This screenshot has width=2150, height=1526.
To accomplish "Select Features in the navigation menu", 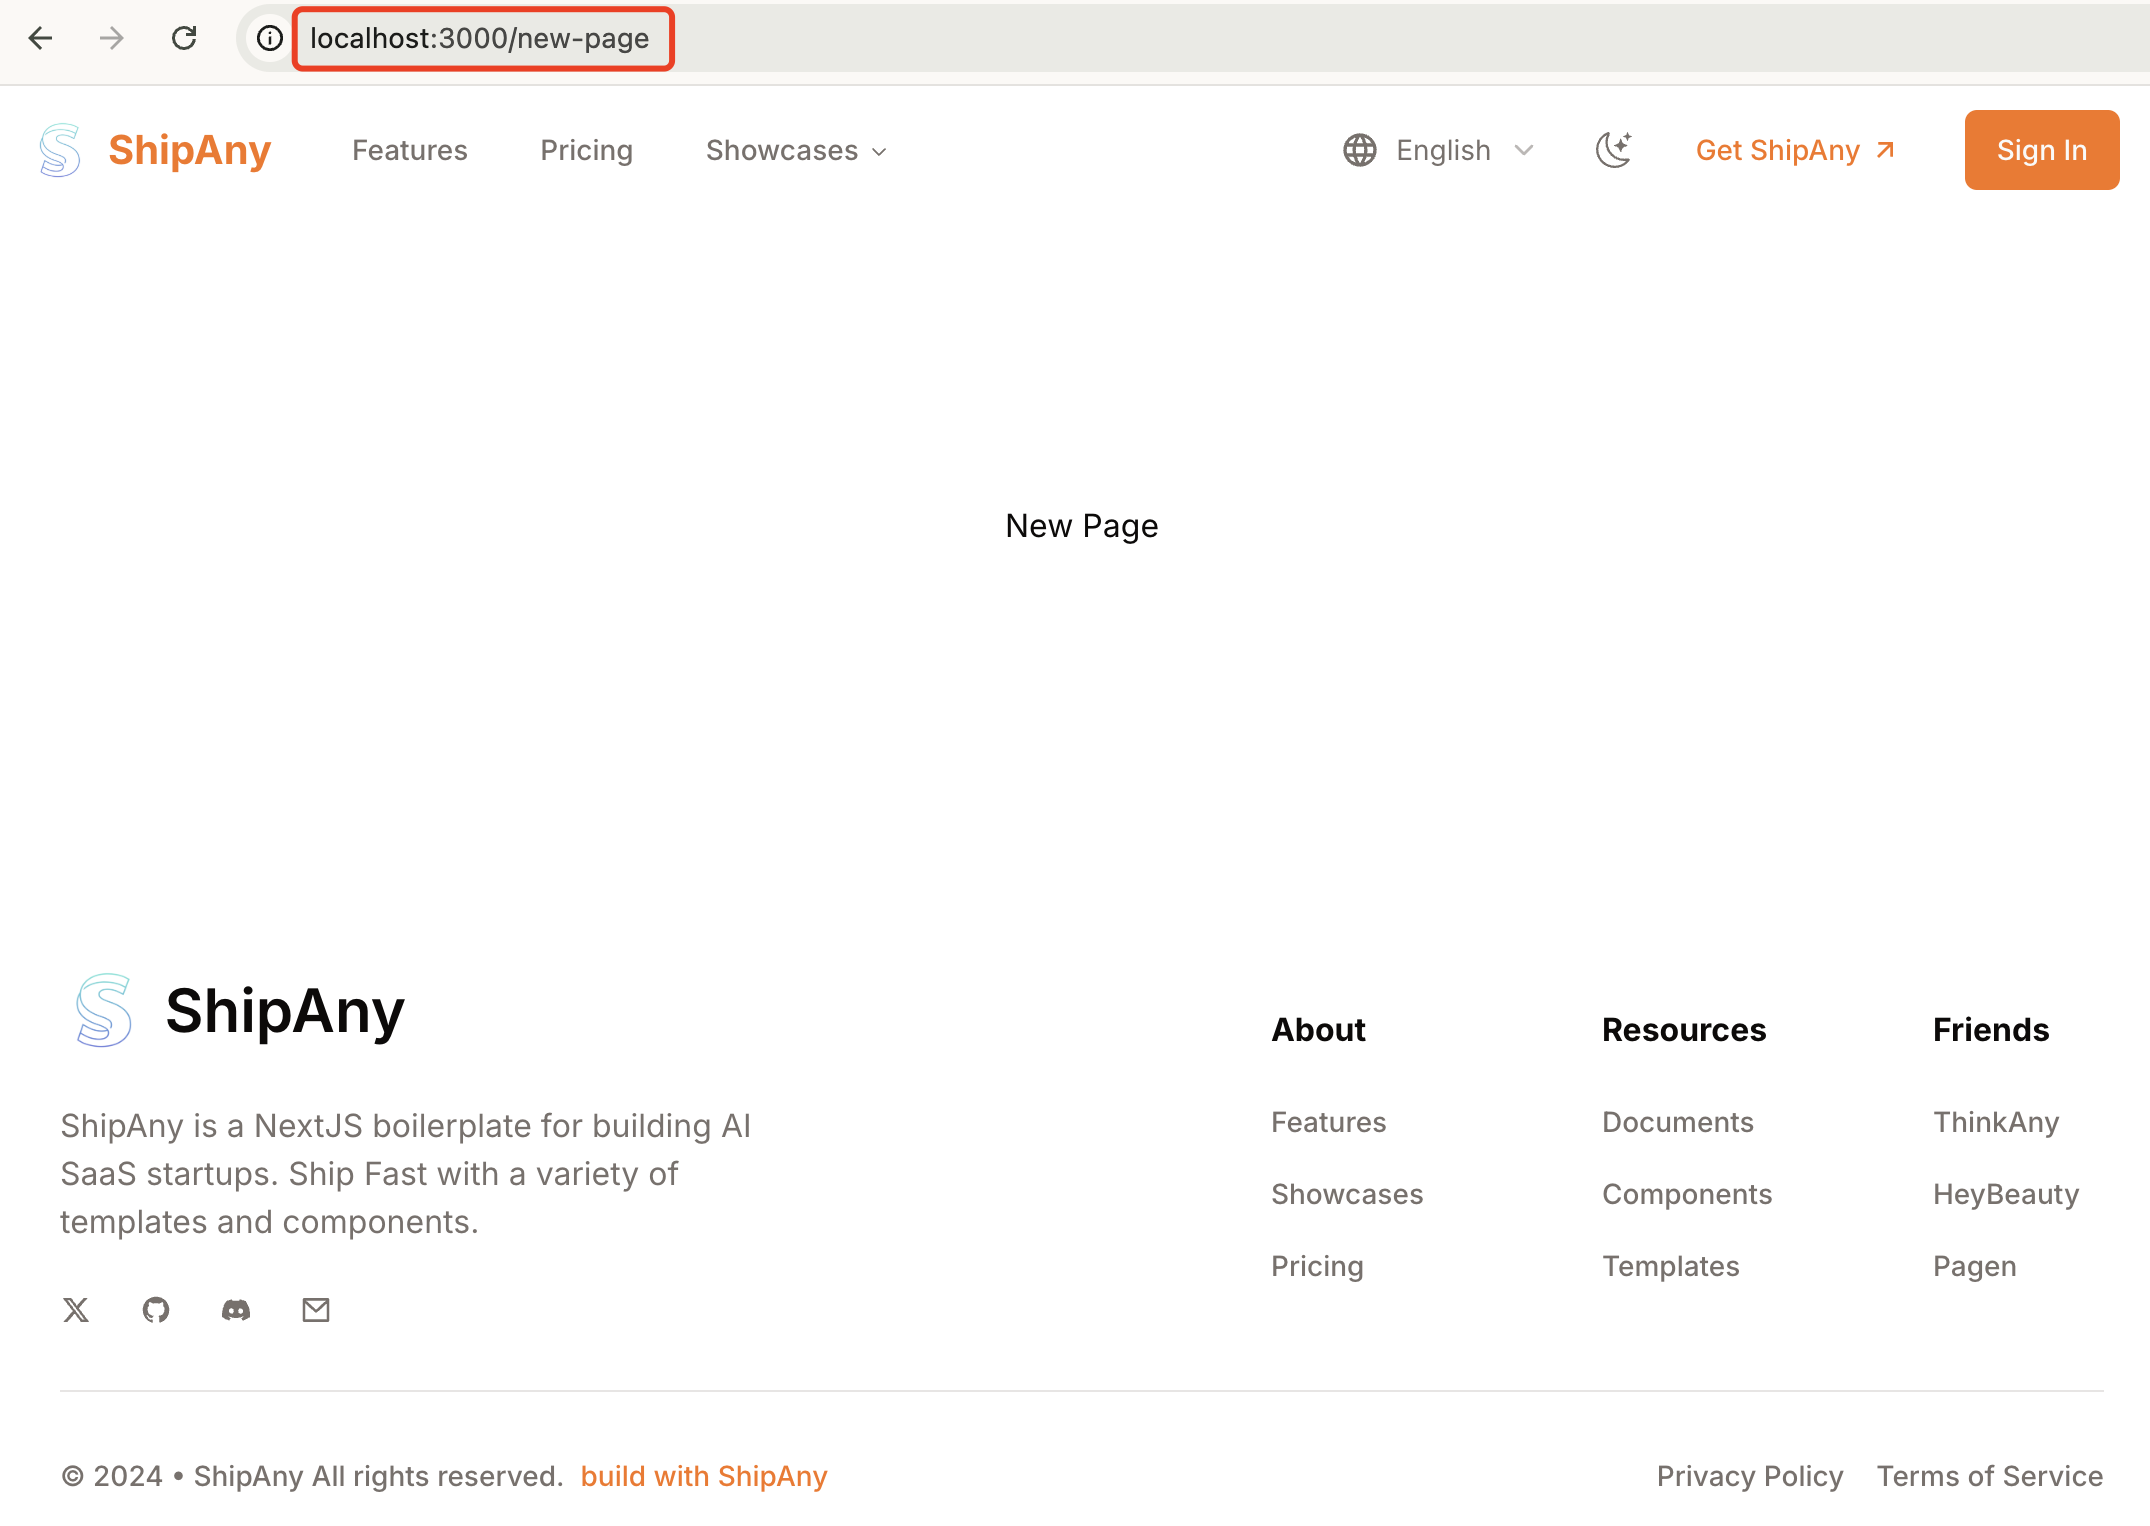I will (x=410, y=150).
